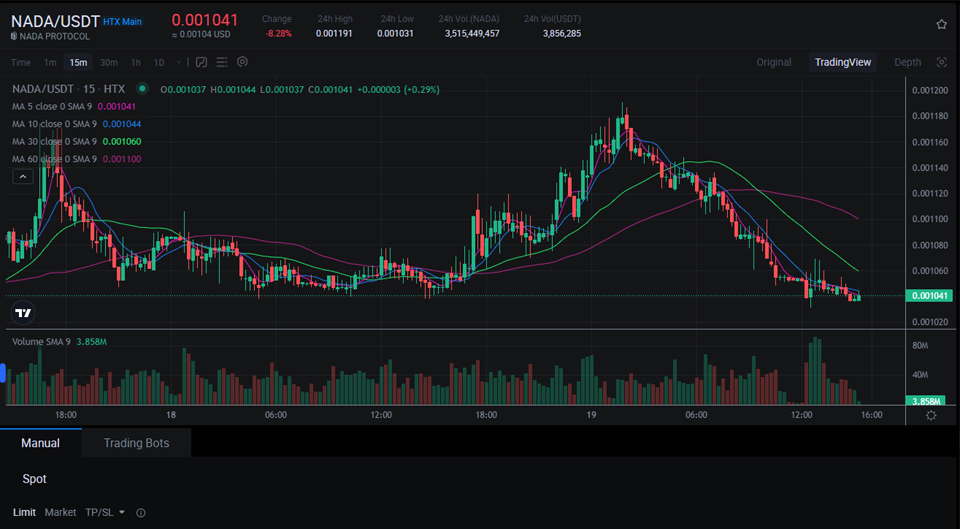Viewport: 960px width, 529px height.
Task: Open the indicators list icon in toolbar
Action: tap(224, 62)
